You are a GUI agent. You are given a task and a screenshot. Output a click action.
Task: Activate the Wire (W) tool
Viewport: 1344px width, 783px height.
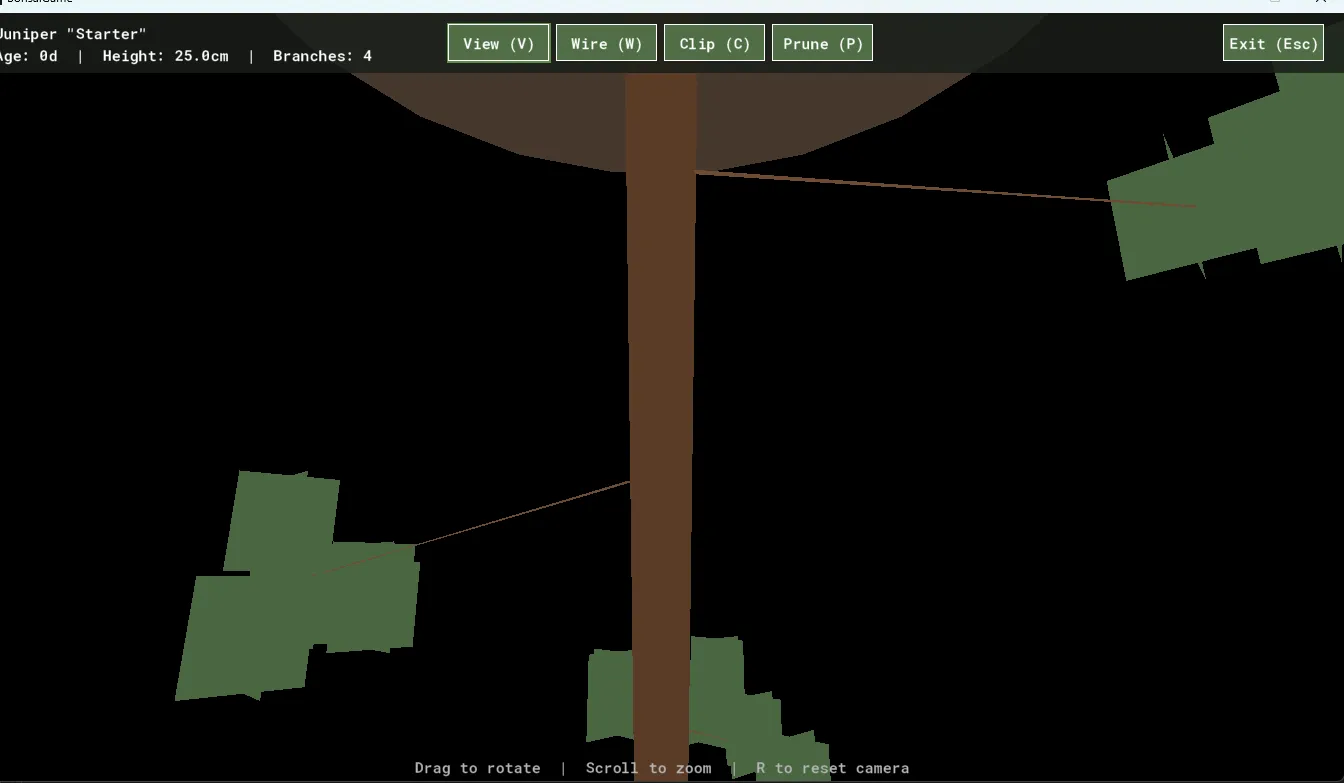606,43
